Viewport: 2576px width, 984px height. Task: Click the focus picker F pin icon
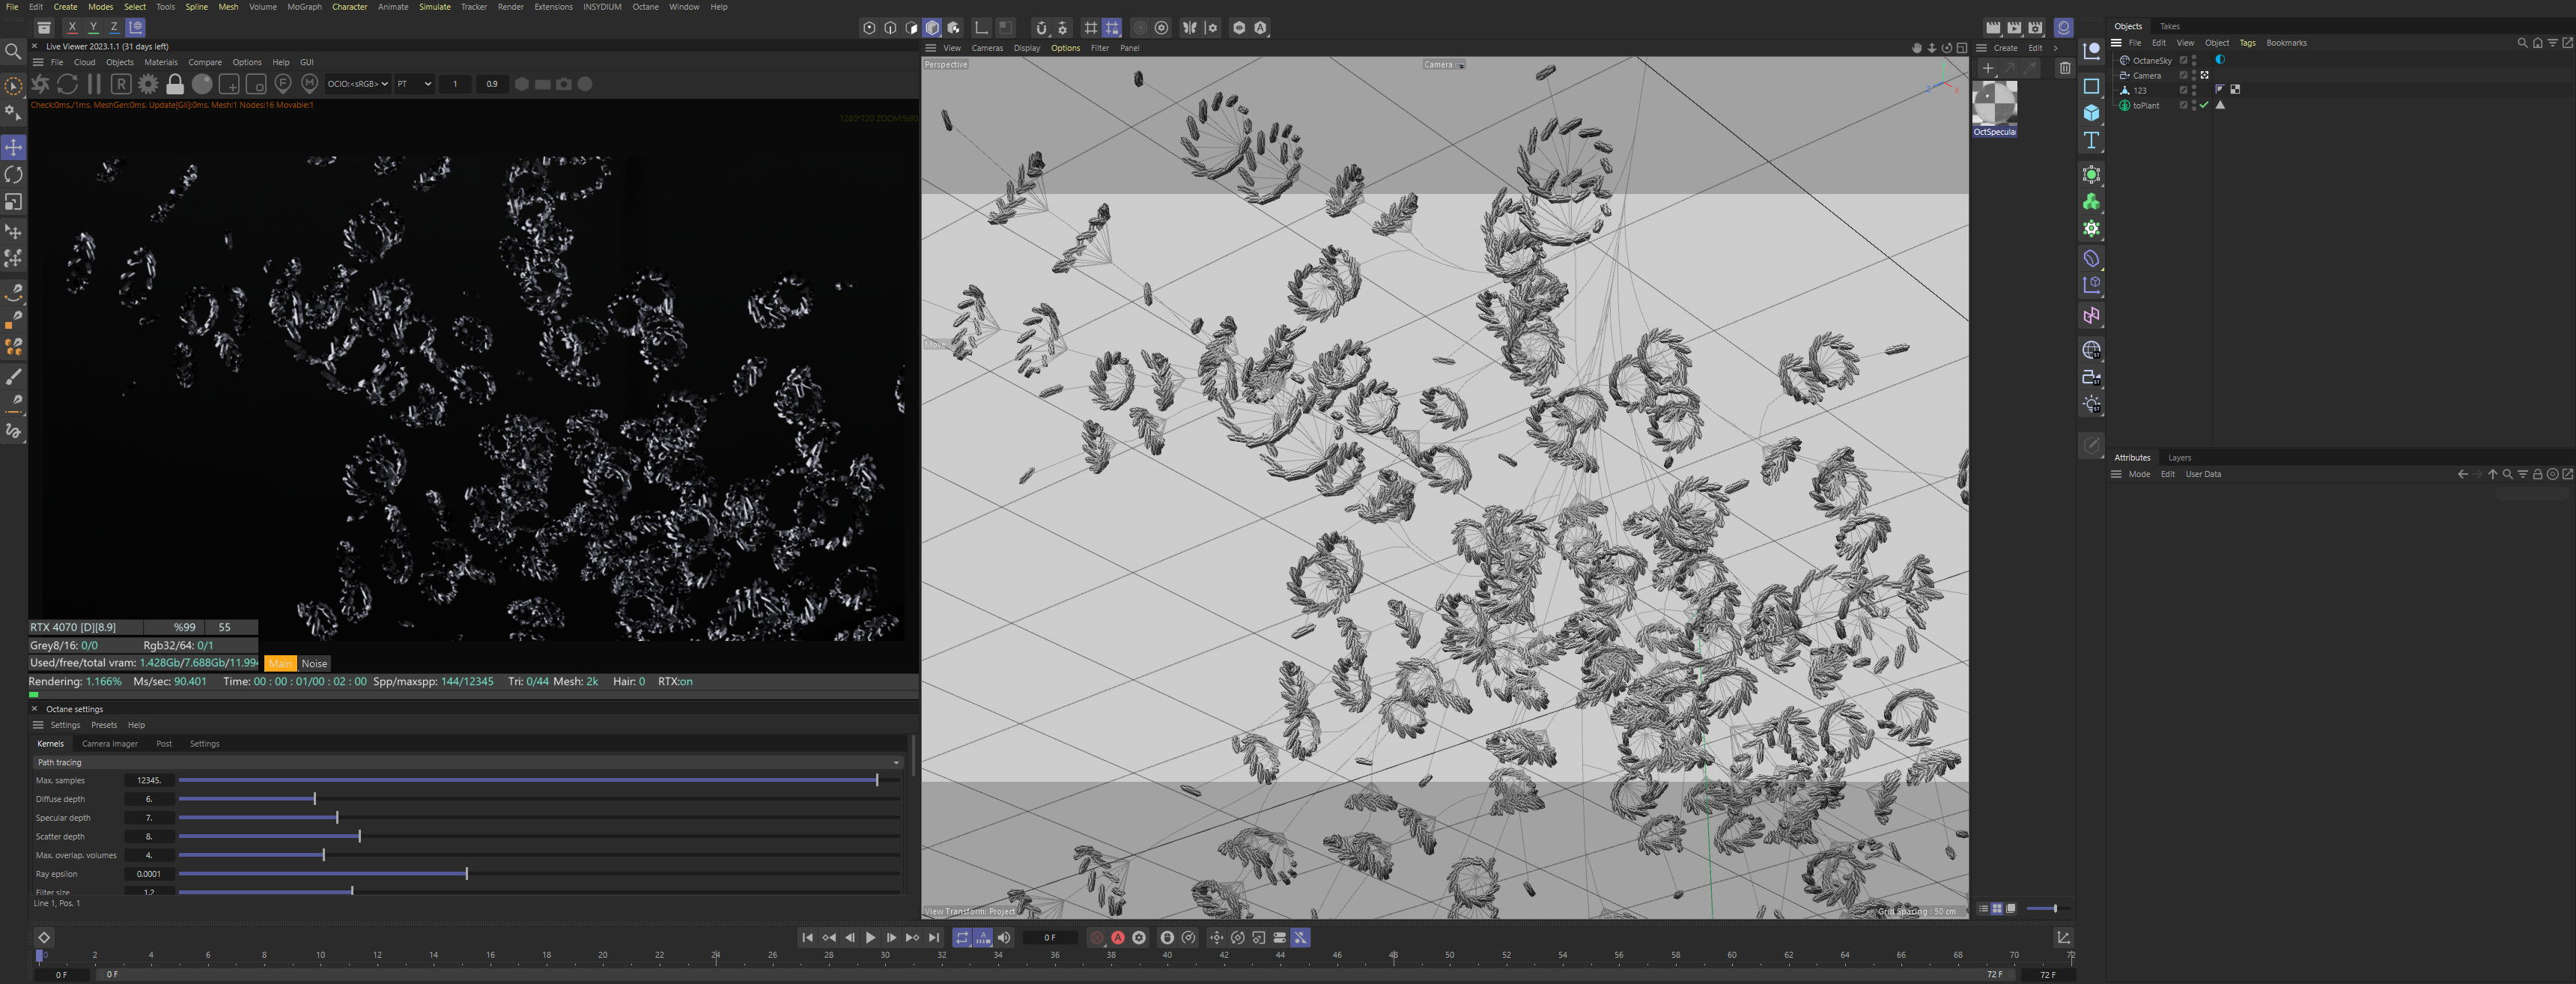click(283, 84)
